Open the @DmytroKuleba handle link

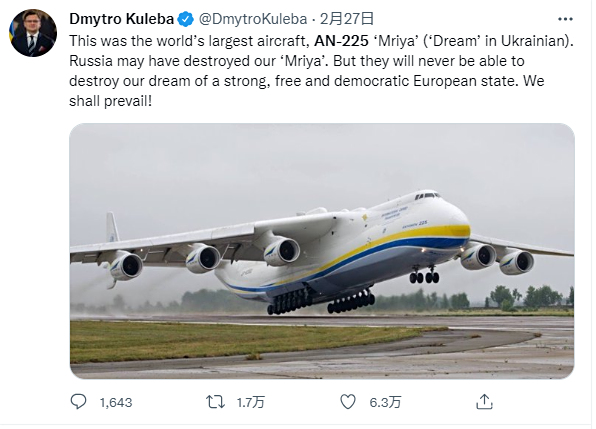coord(253,19)
